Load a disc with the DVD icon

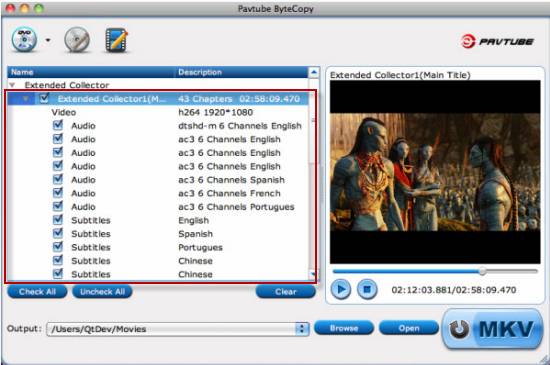24,40
